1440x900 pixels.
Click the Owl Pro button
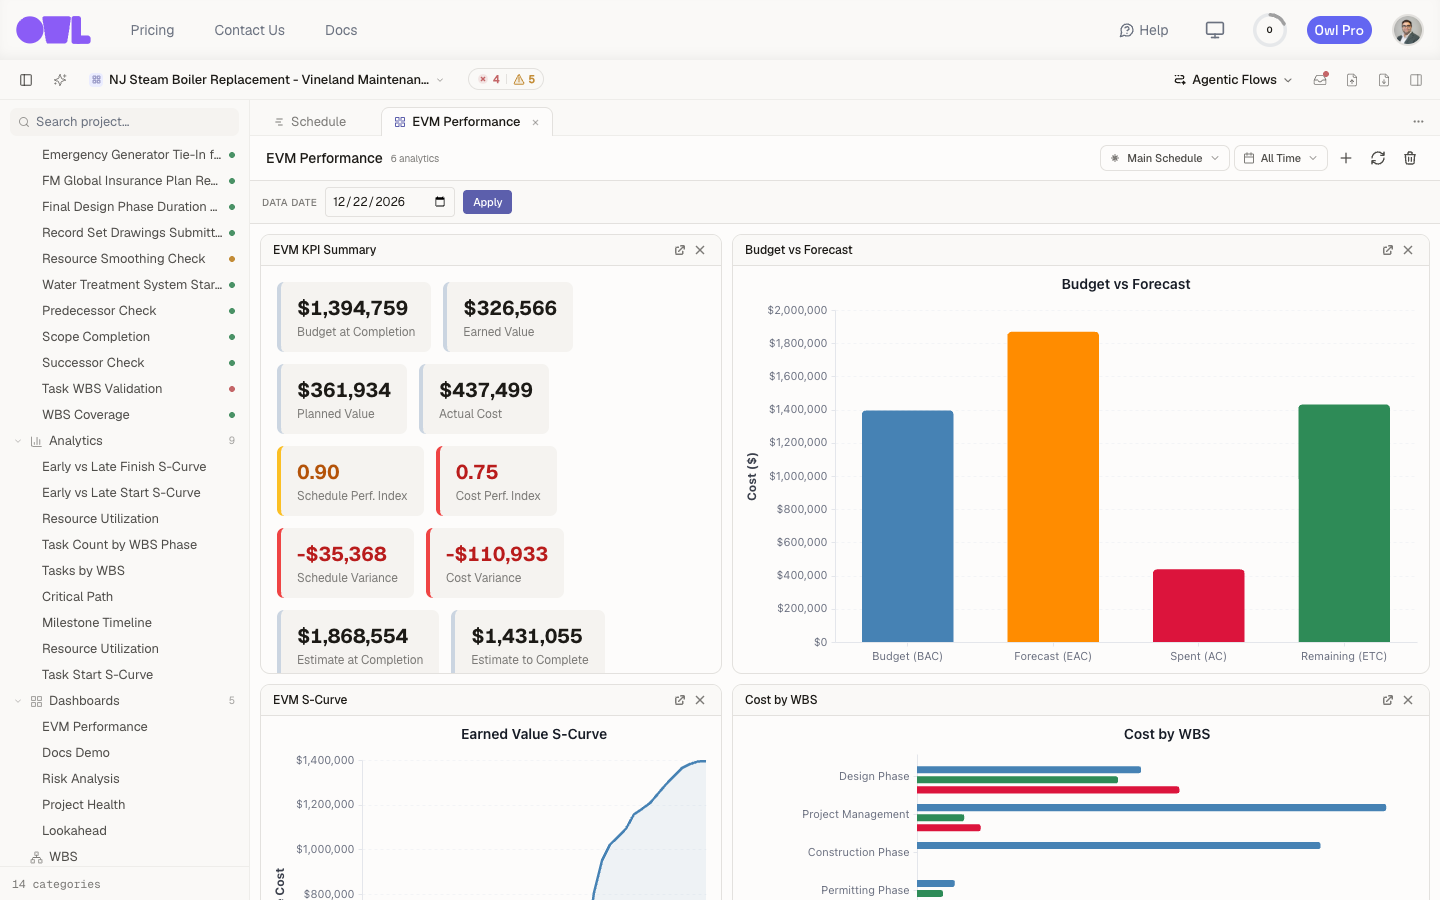point(1339,30)
